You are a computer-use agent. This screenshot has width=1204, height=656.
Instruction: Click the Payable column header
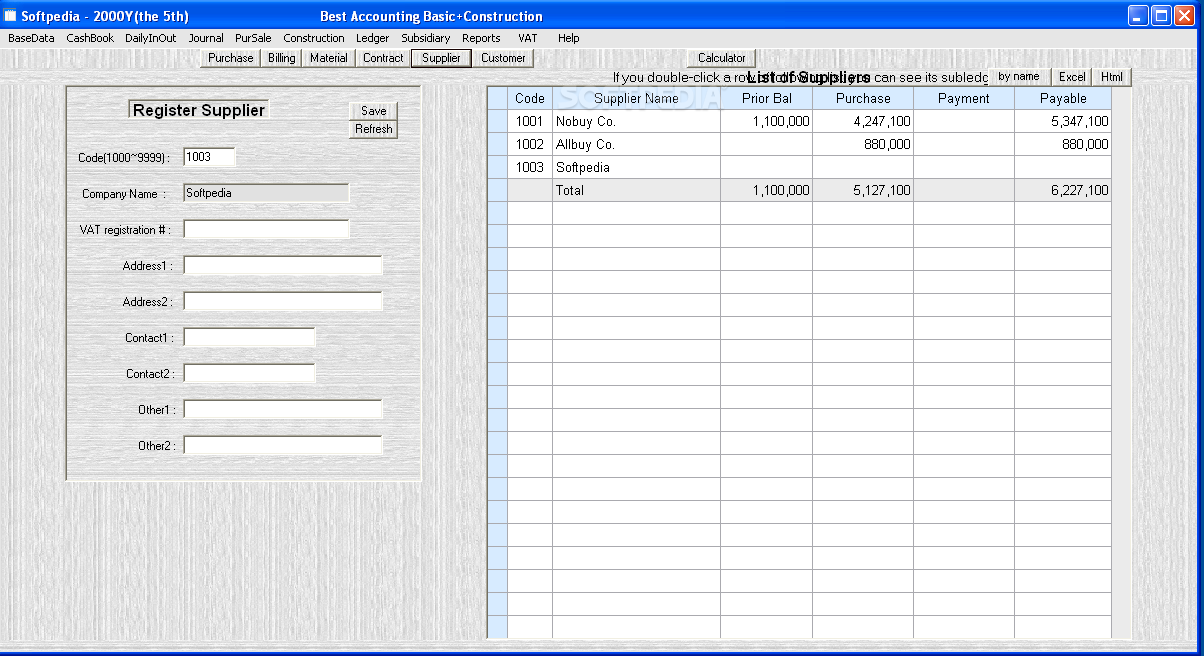(1063, 98)
